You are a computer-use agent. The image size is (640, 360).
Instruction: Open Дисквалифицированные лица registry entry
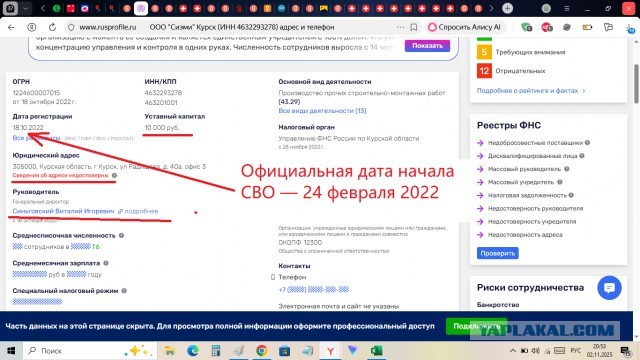(x=532, y=156)
